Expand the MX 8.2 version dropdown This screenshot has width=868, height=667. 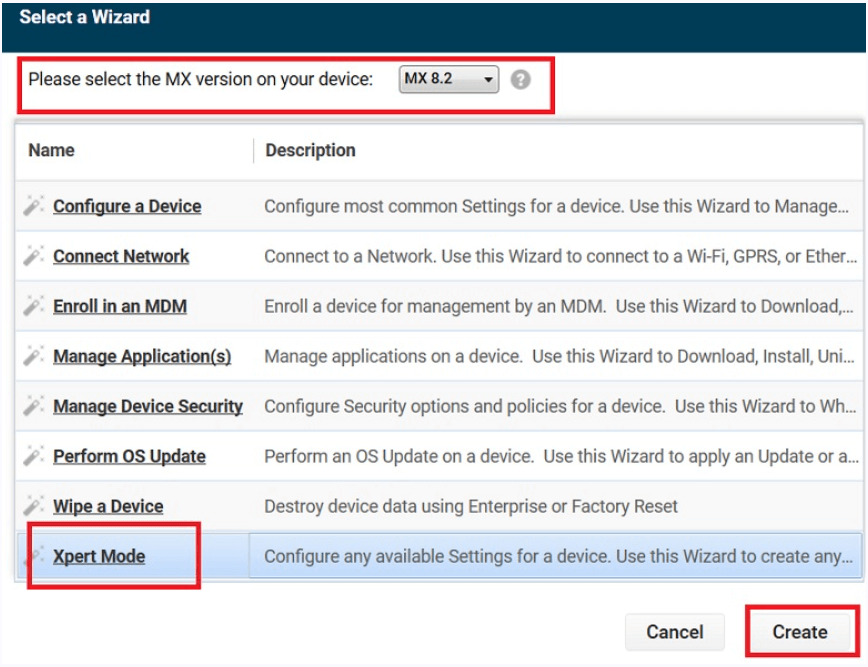[x=449, y=79]
